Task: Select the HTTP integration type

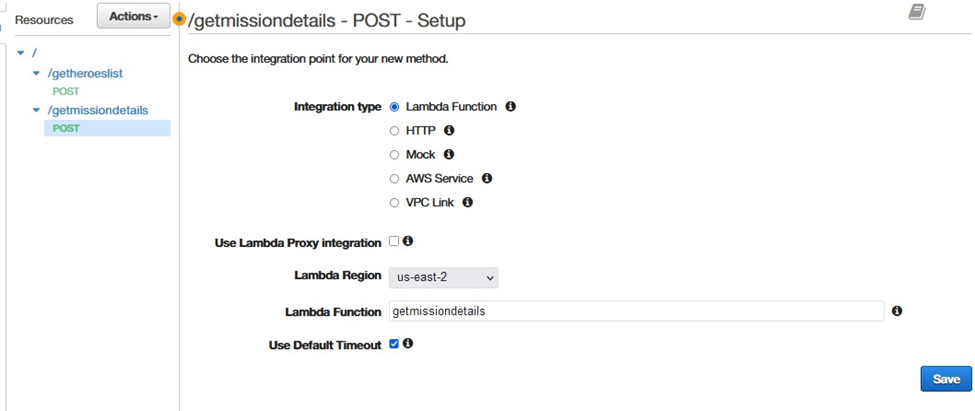Action: click(x=394, y=131)
